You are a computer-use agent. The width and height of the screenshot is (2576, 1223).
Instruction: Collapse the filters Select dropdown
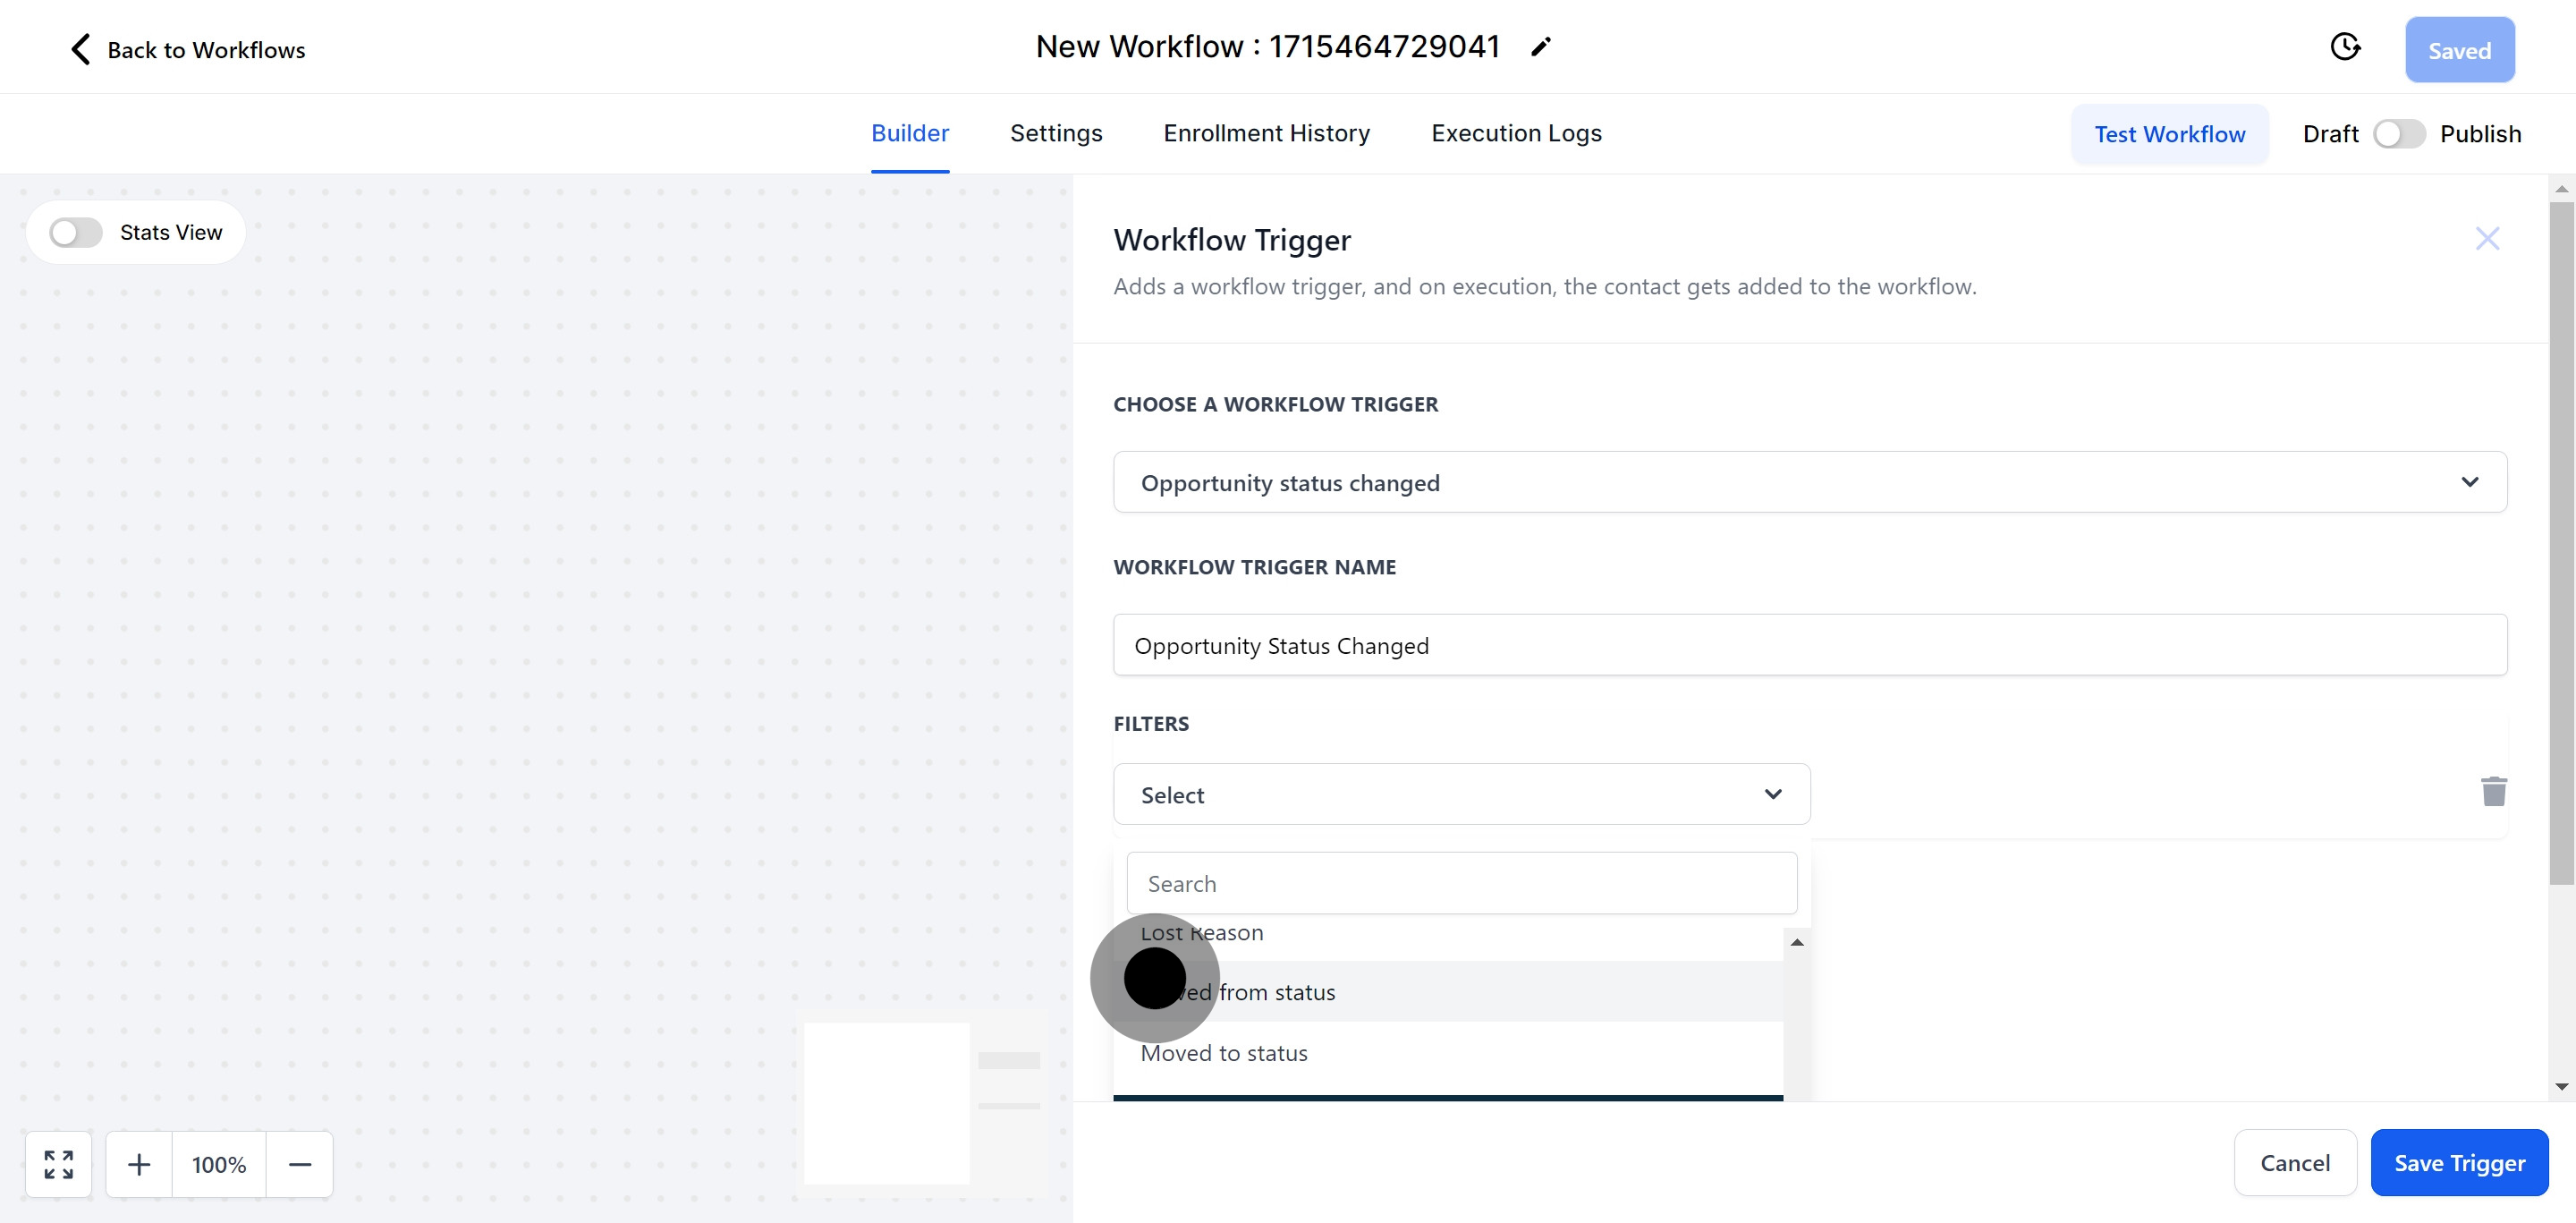1772,794
